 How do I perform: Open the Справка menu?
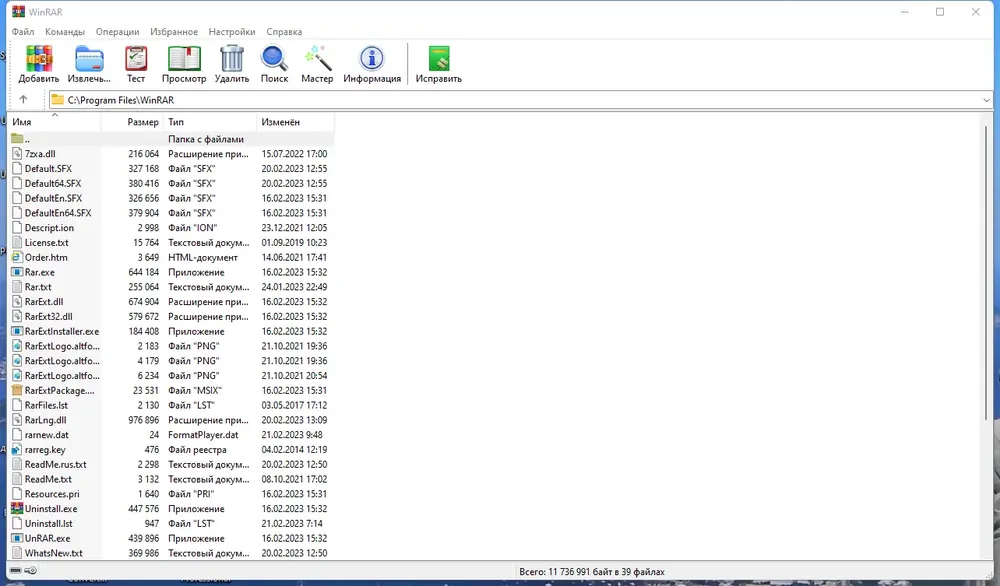(x=284, y=31)
